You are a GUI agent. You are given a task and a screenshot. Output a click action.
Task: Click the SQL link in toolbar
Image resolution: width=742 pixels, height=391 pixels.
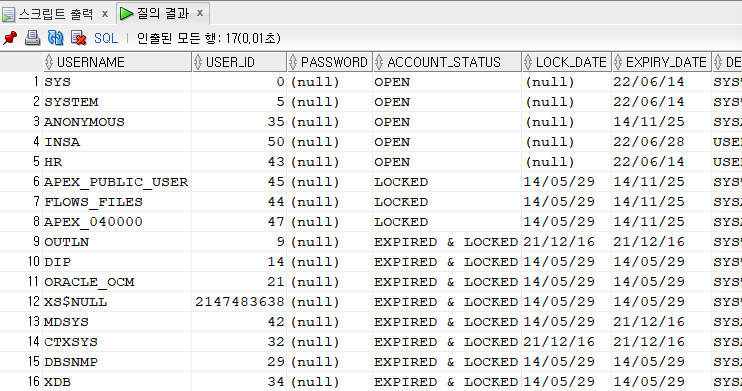coord(106,38)
